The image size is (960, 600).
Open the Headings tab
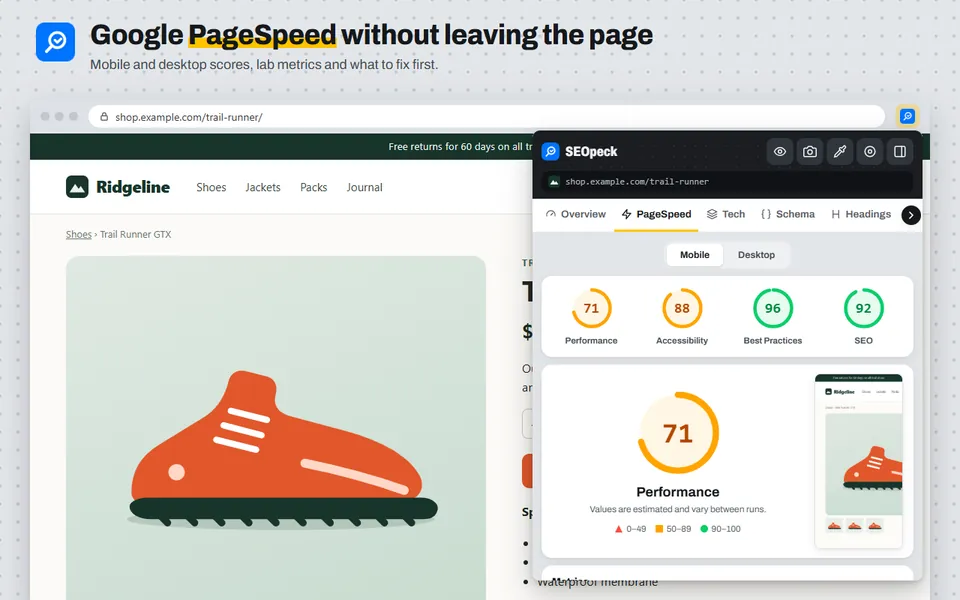(861, 214)
